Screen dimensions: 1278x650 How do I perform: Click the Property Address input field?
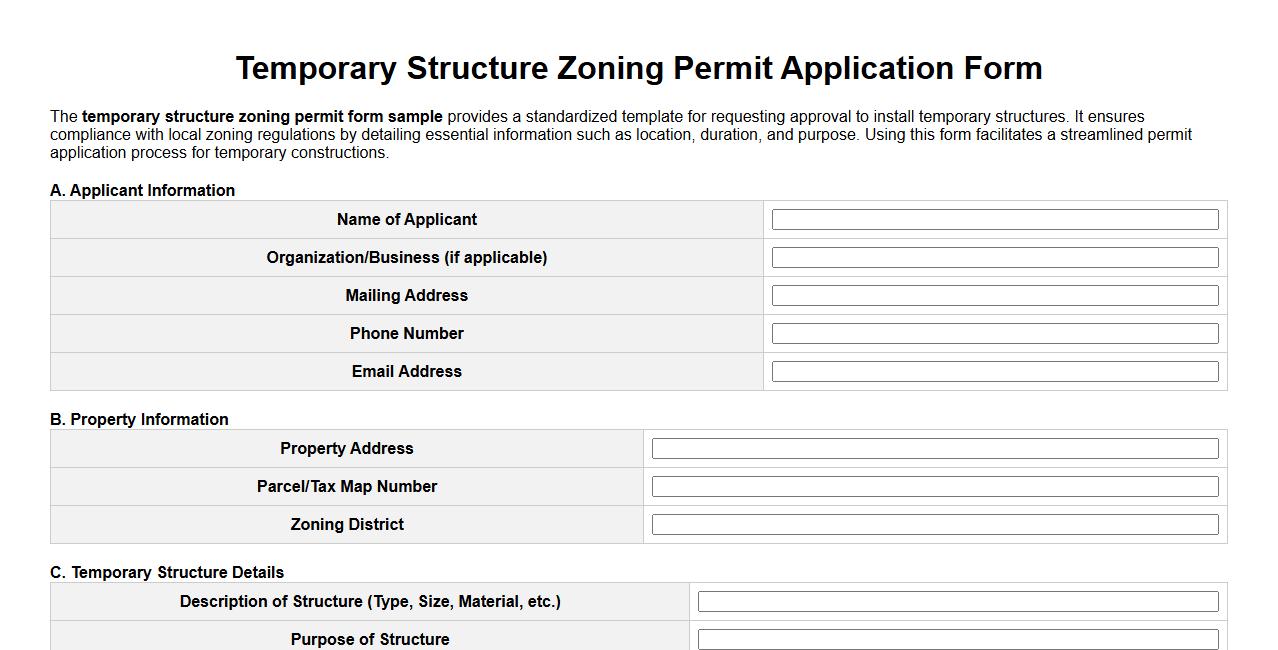coord(934,448)
